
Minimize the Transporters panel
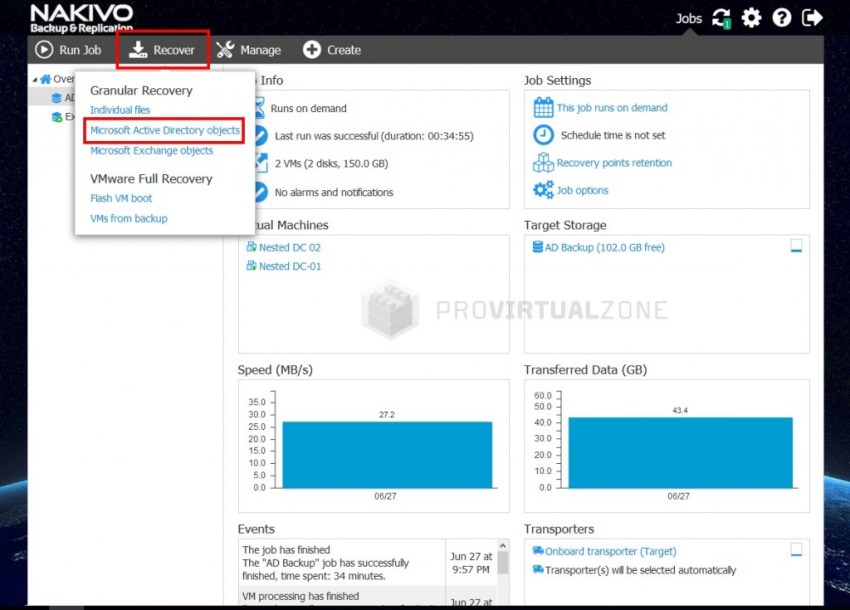(x=796, y=550)
